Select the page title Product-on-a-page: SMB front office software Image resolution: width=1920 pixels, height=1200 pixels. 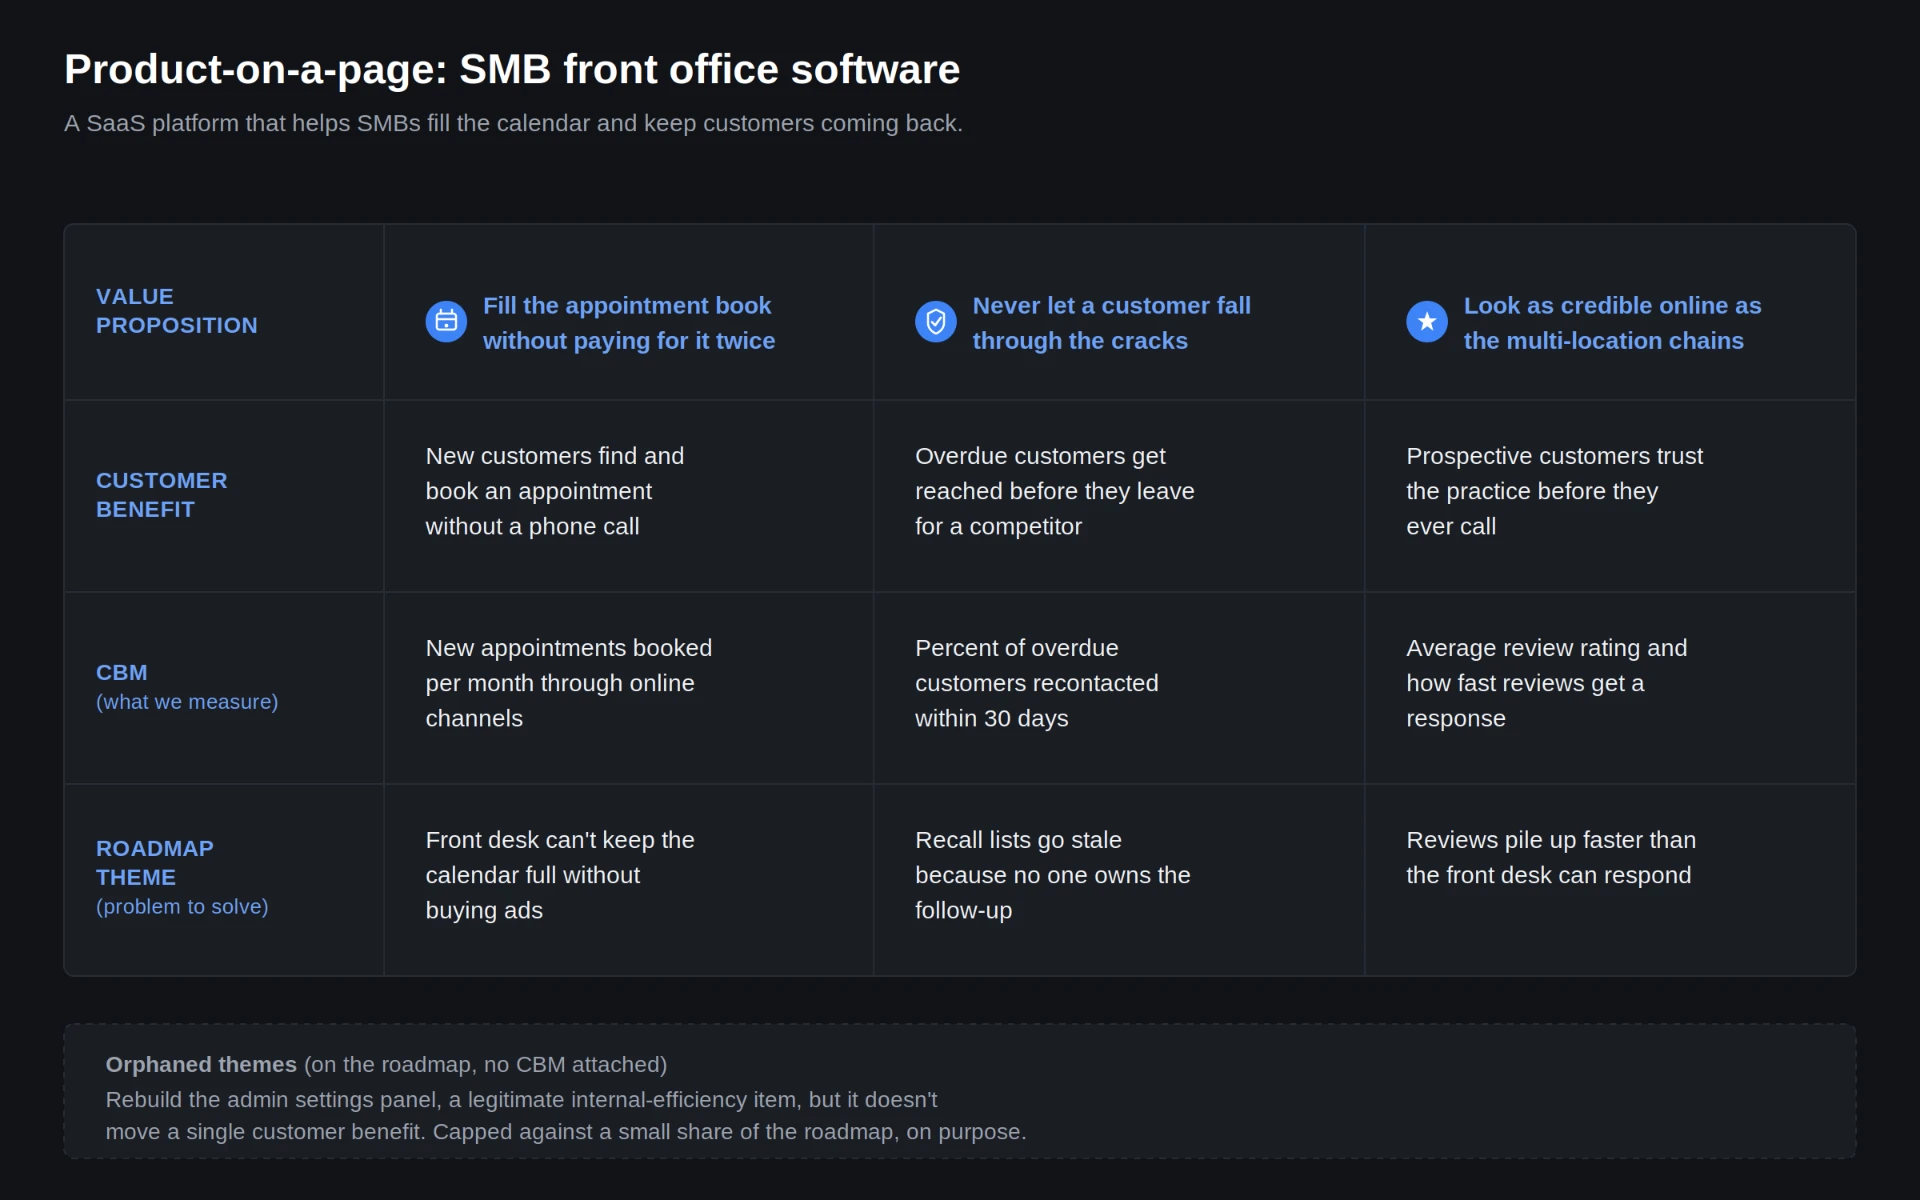pyautogui.click(x=512, y=69)
